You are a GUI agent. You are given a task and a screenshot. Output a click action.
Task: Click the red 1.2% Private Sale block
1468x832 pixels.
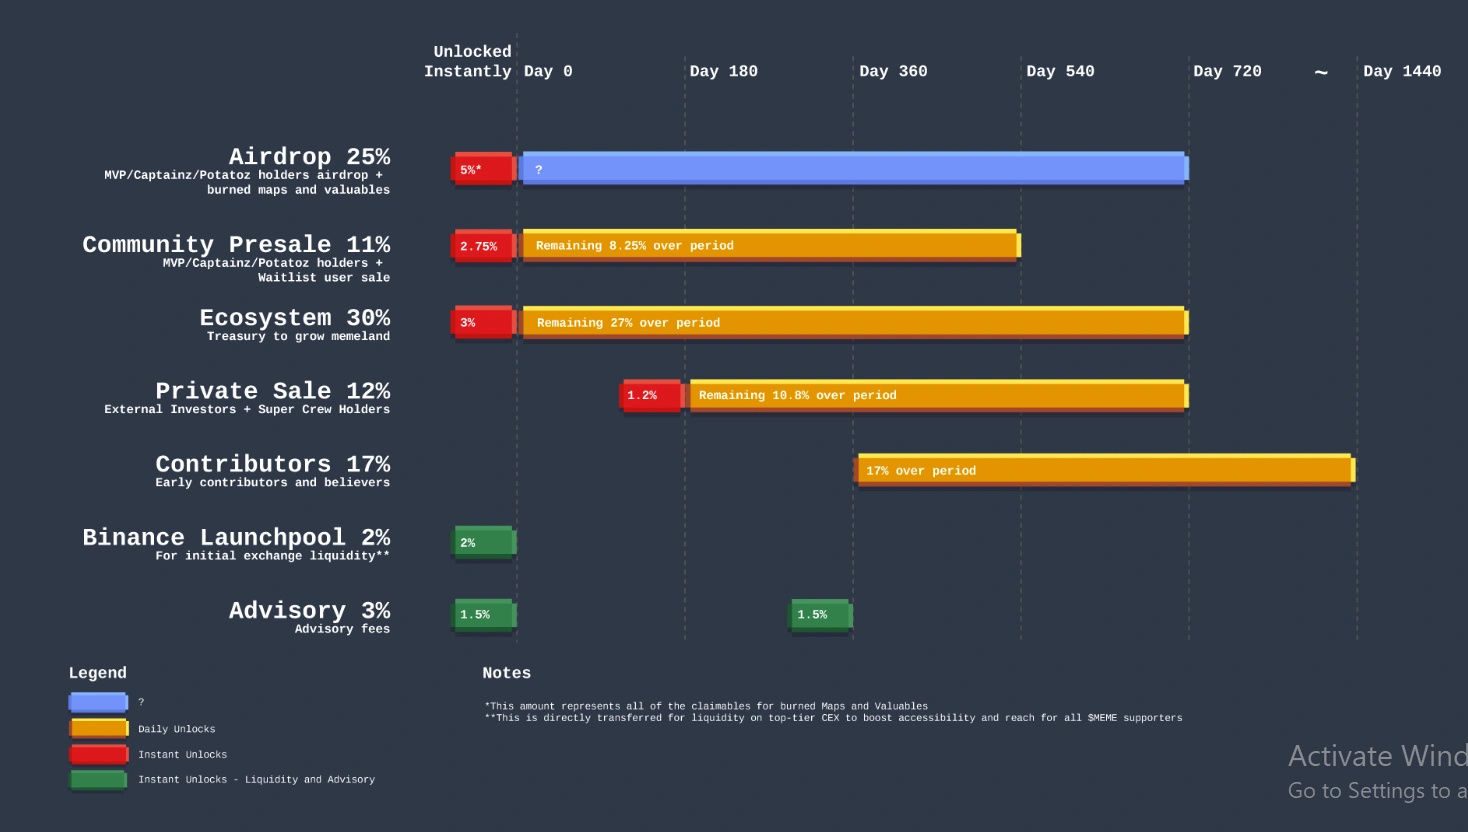tap(651, 395)
